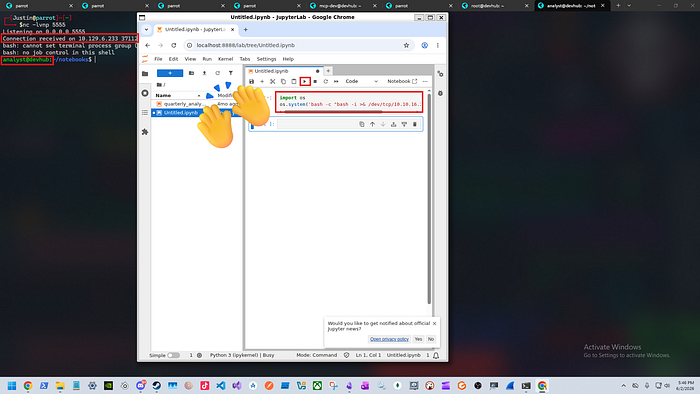Open the Help menu in JupyterLab
The height and width of the screenshot is (394, 700).
click(x=288, y=59)
